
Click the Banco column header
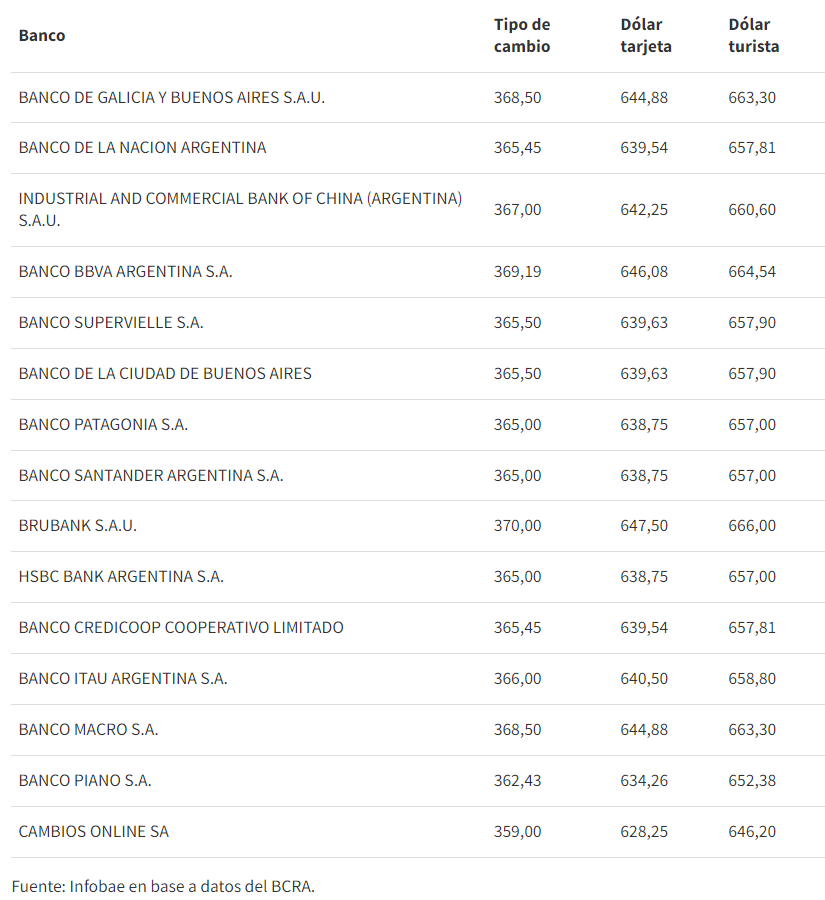tap(42, 36)
